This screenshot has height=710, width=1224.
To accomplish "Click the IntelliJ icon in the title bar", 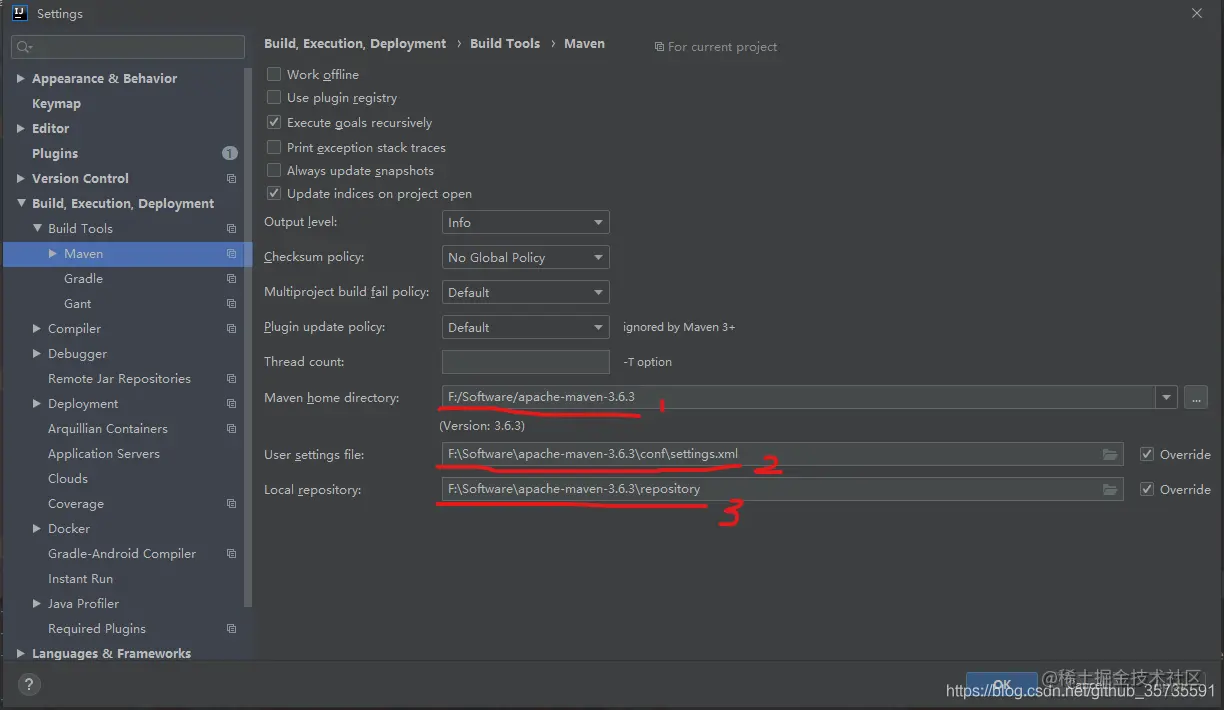I will point(19,14).
